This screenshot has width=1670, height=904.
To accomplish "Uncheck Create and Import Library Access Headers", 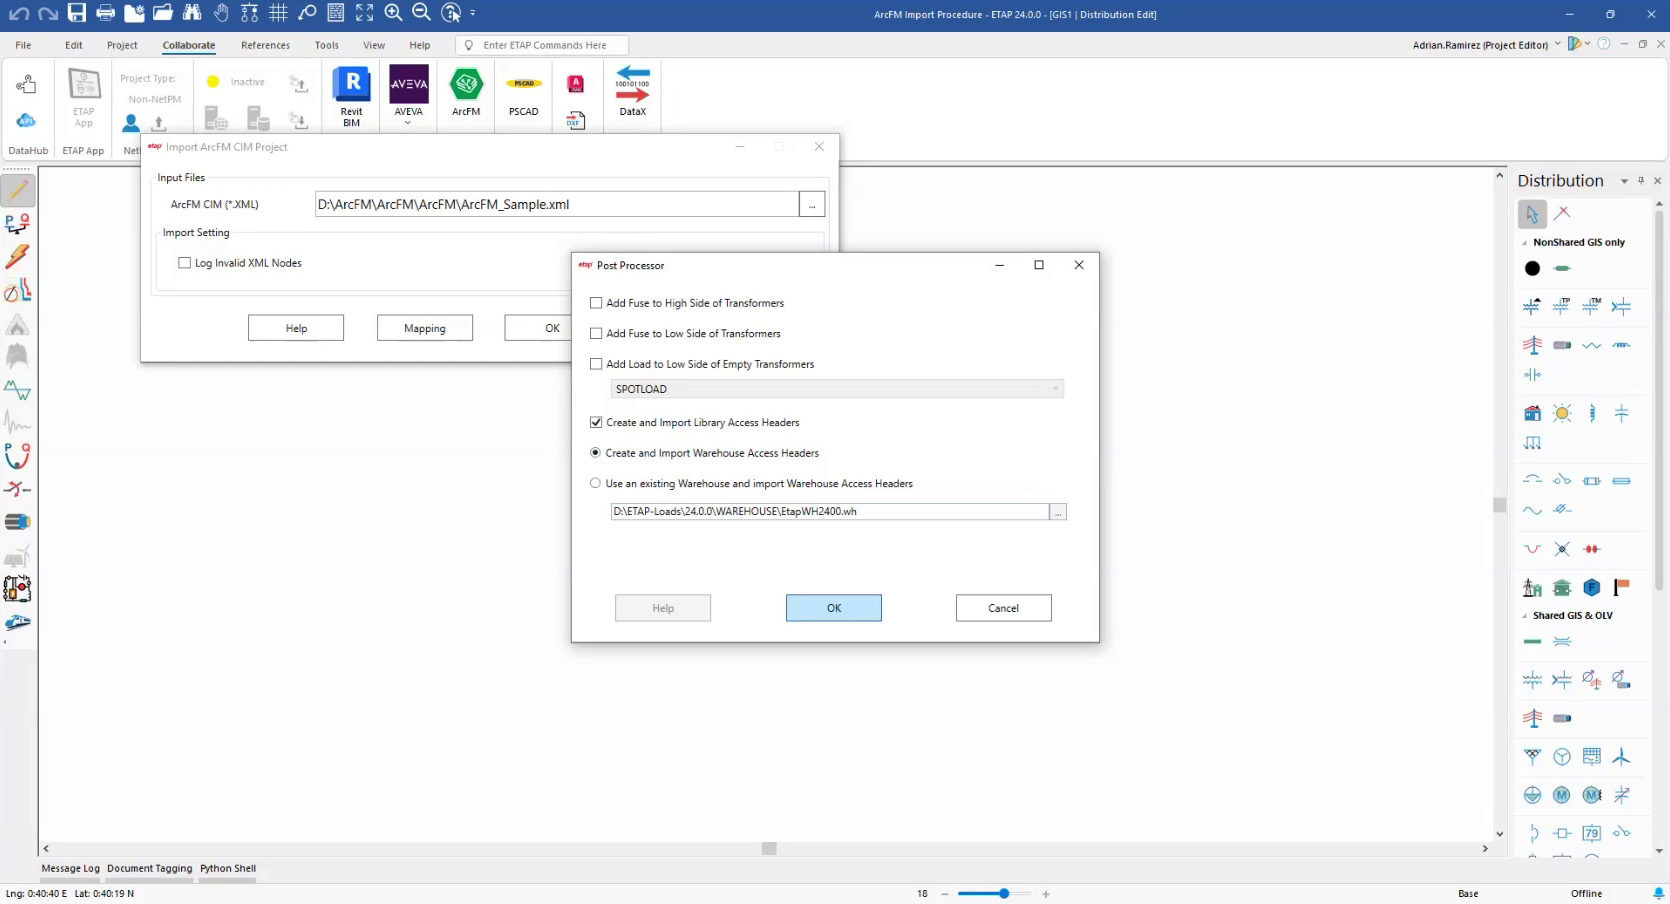I will (596, 423).
